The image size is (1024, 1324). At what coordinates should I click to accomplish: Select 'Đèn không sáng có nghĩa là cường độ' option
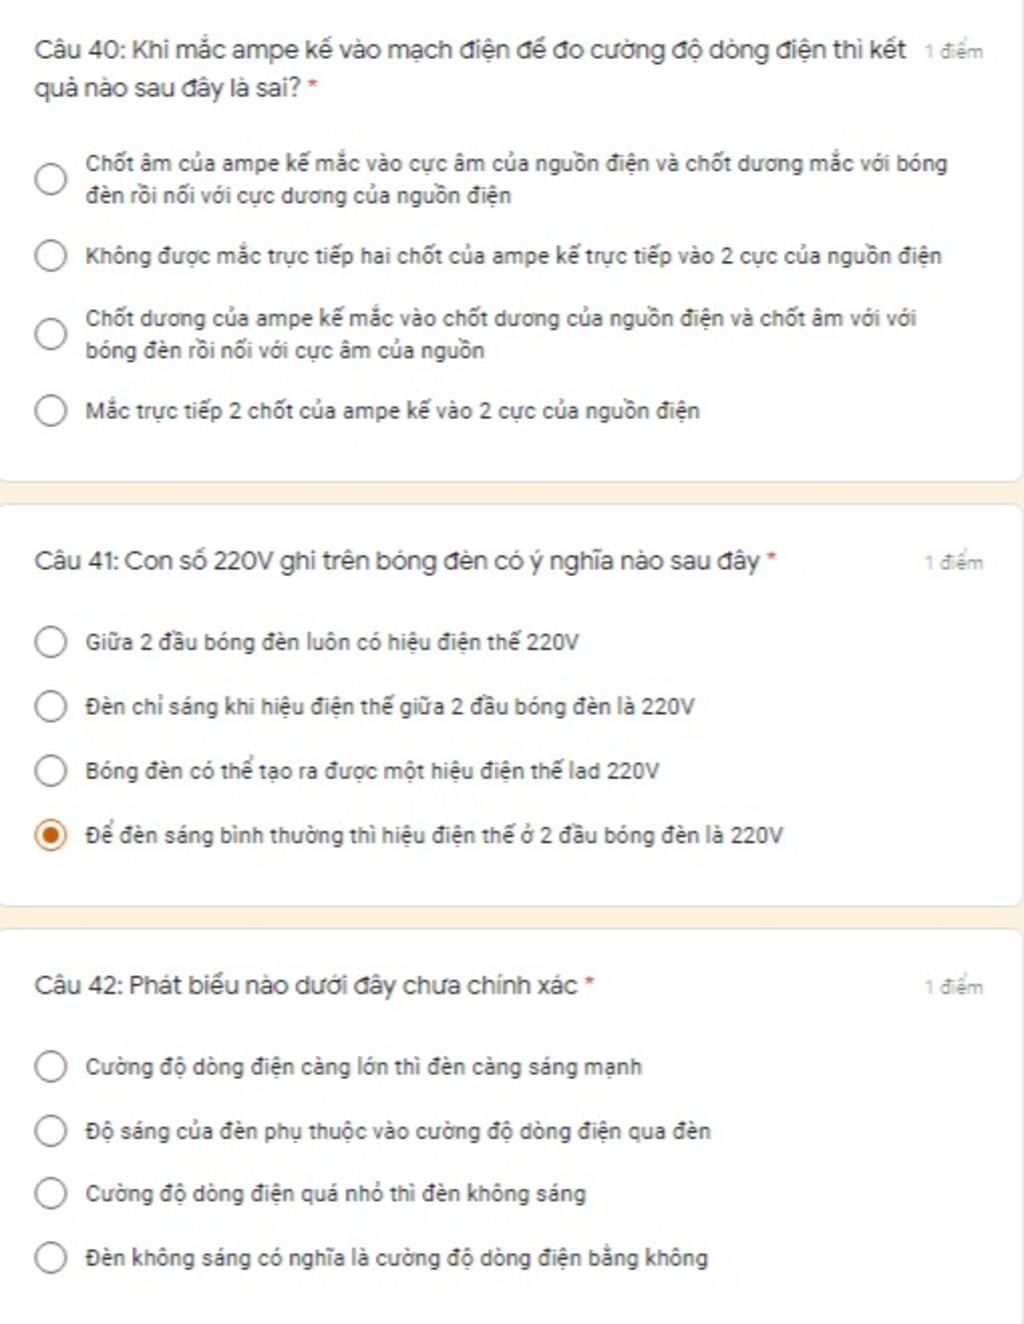coord(50,1258)
